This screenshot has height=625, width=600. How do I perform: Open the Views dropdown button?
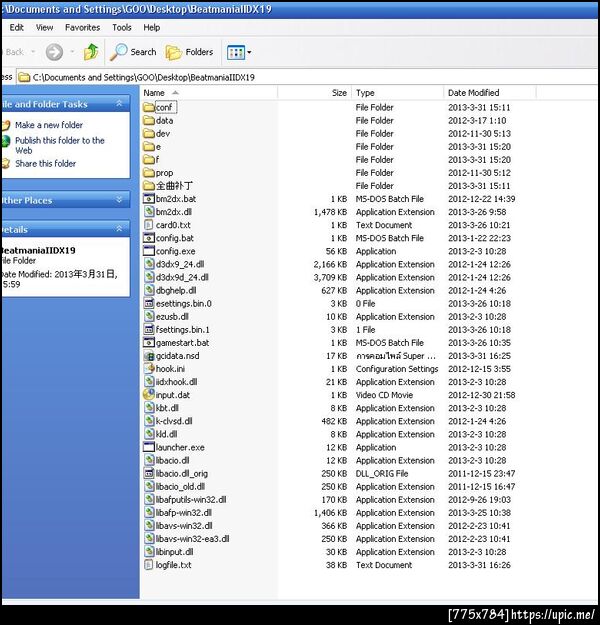(x=239, y=52)
